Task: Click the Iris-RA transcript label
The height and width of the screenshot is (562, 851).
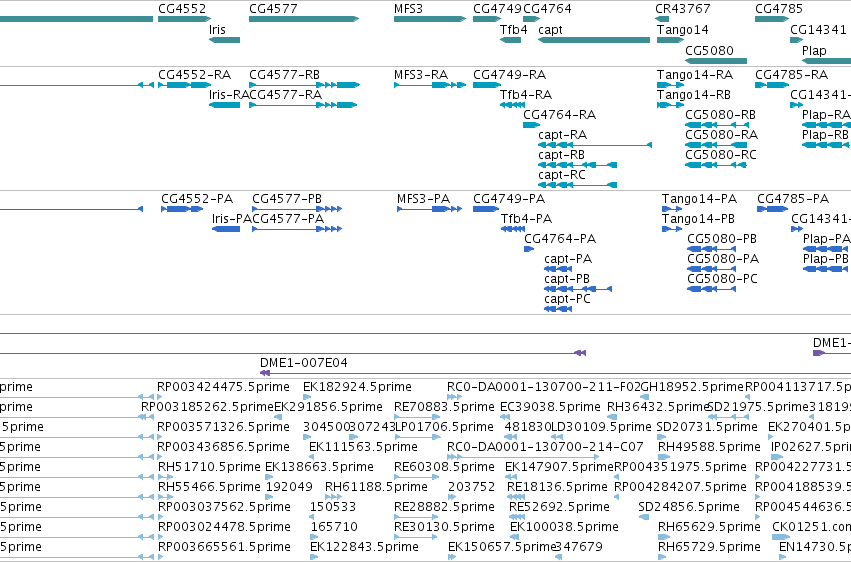Action: click(228, 94)
